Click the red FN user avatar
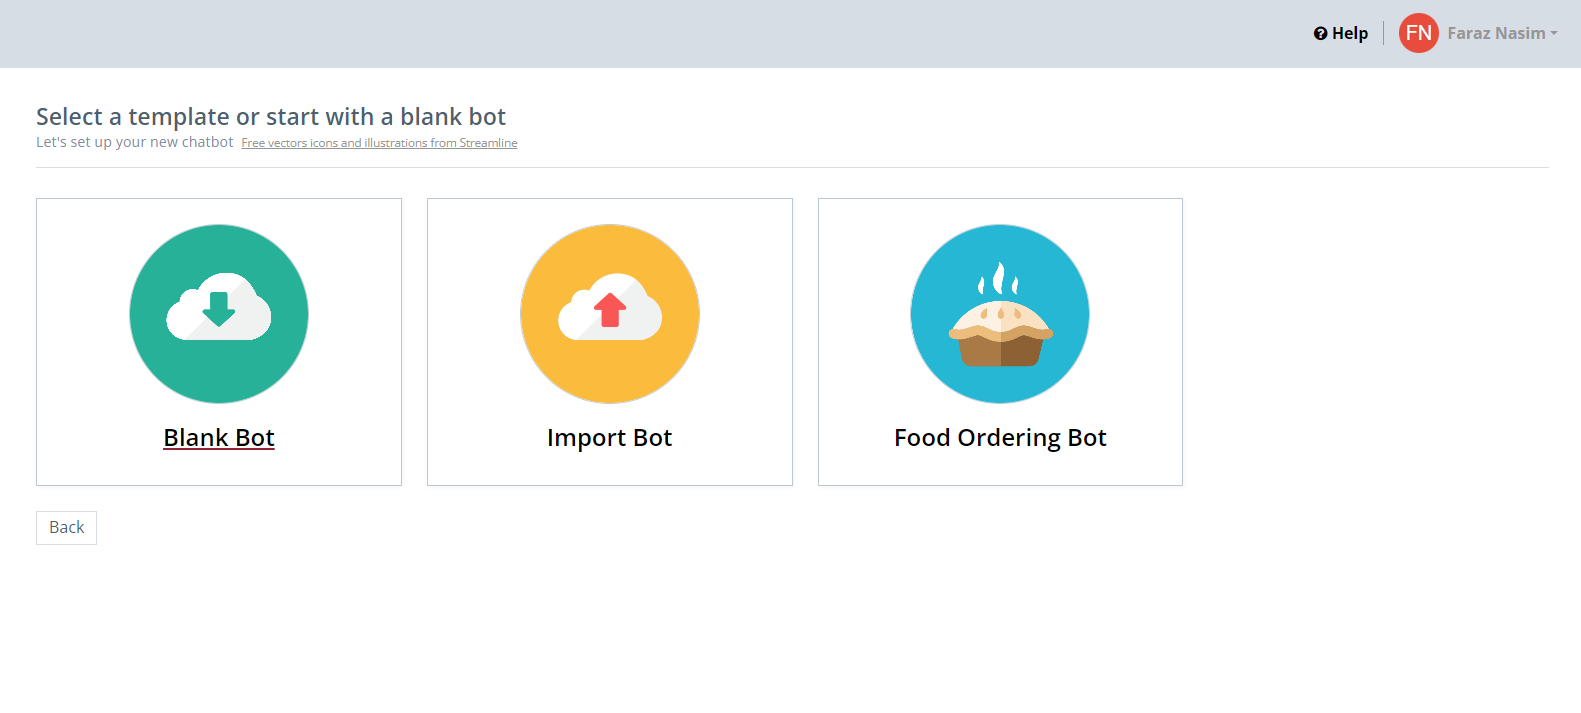 (x=1418, y=33)
